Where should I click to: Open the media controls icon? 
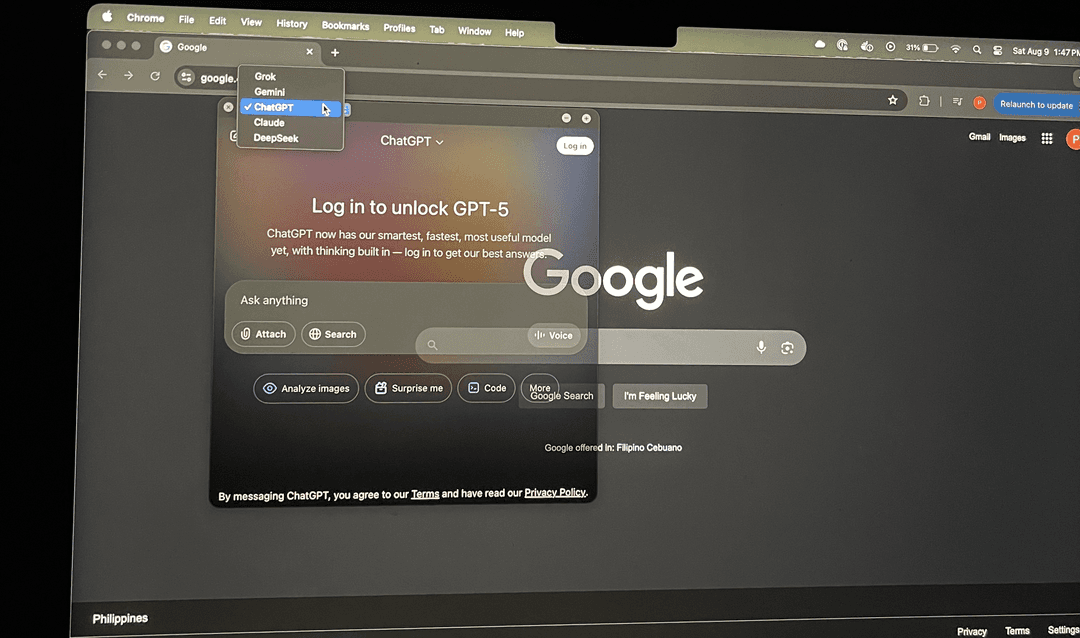[x=957, y=101]
